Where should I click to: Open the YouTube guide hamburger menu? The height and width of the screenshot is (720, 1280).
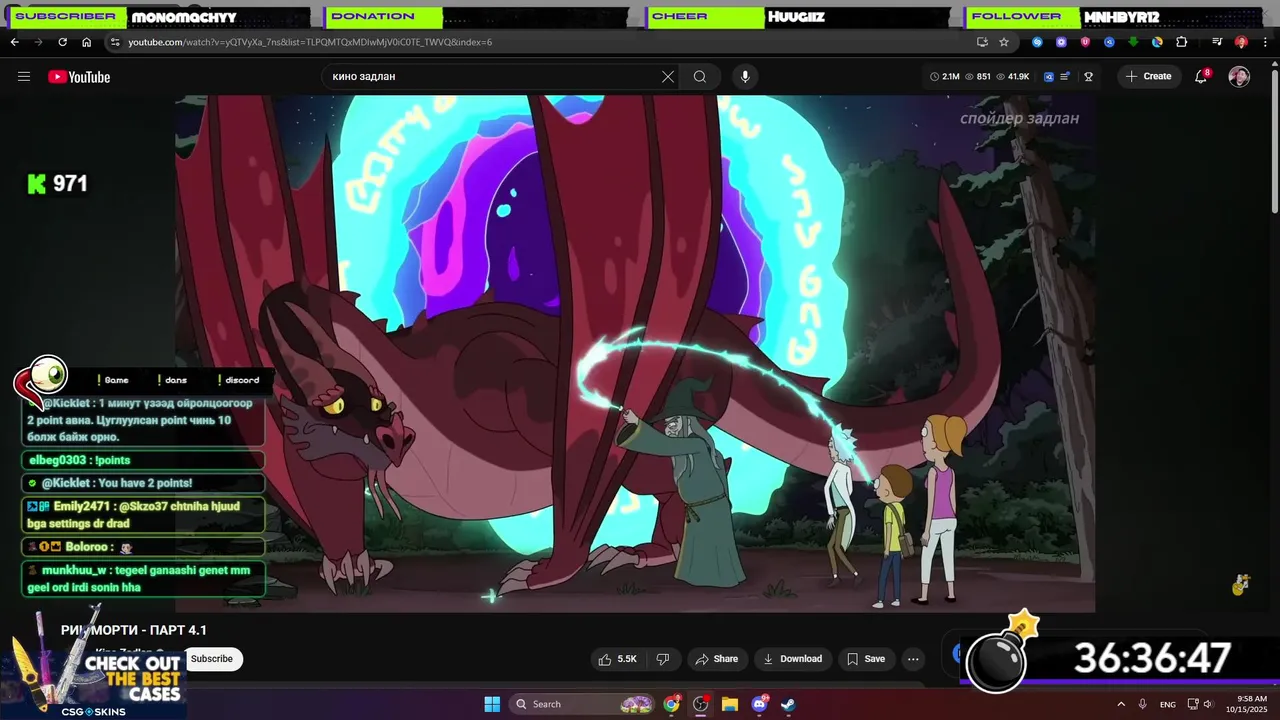(24, 76)
